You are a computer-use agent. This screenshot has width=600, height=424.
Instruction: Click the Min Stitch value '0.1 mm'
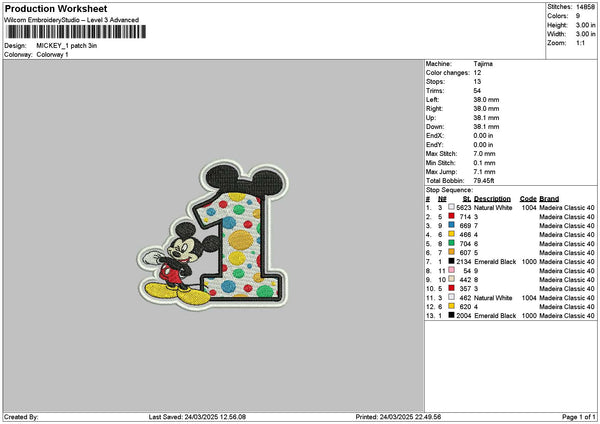(484, 163)
